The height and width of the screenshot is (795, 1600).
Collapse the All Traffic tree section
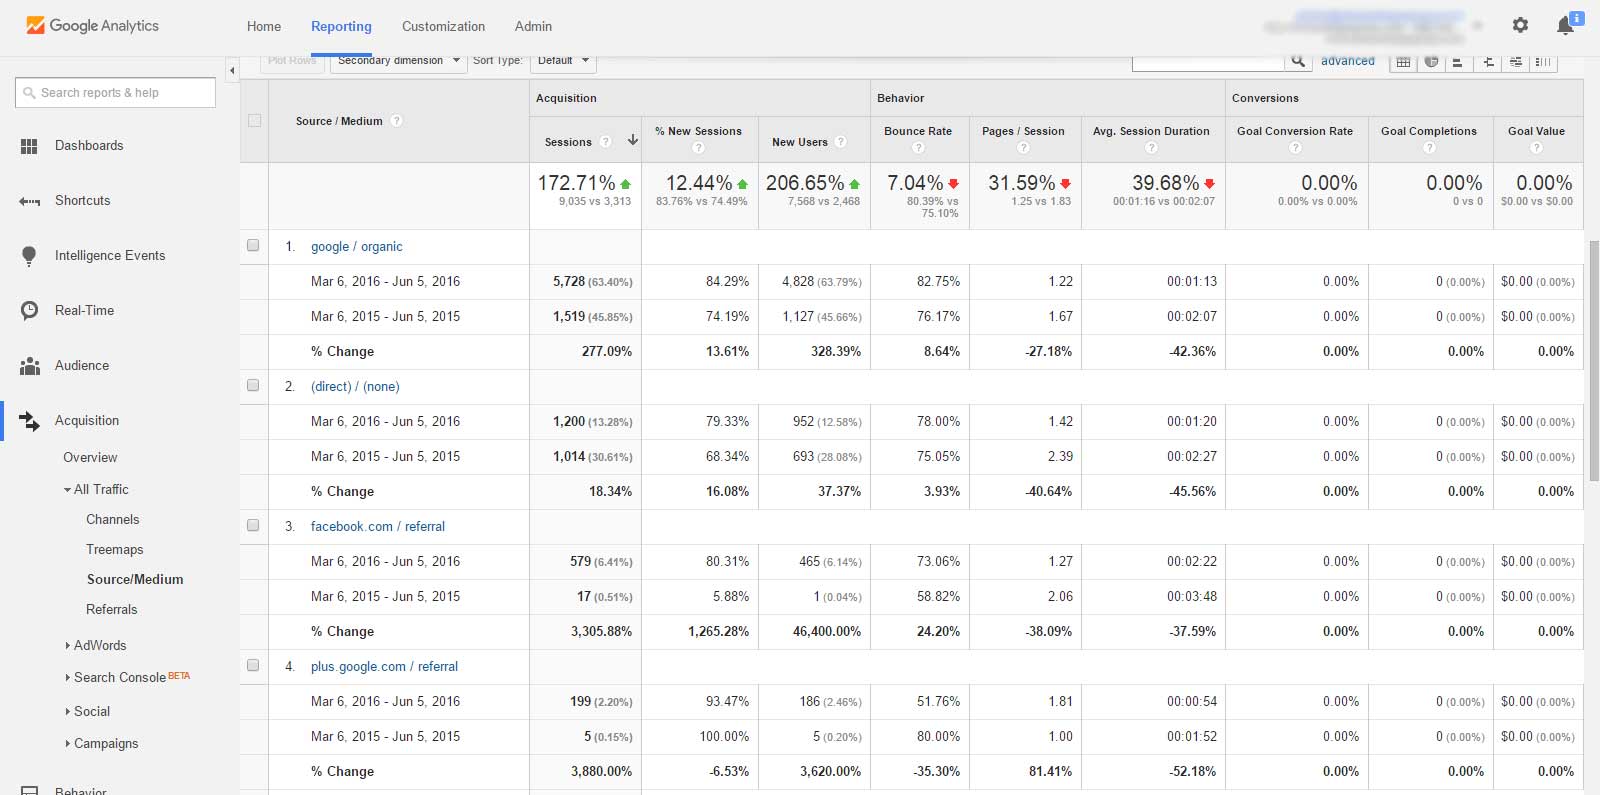click(x=67, y=490)
